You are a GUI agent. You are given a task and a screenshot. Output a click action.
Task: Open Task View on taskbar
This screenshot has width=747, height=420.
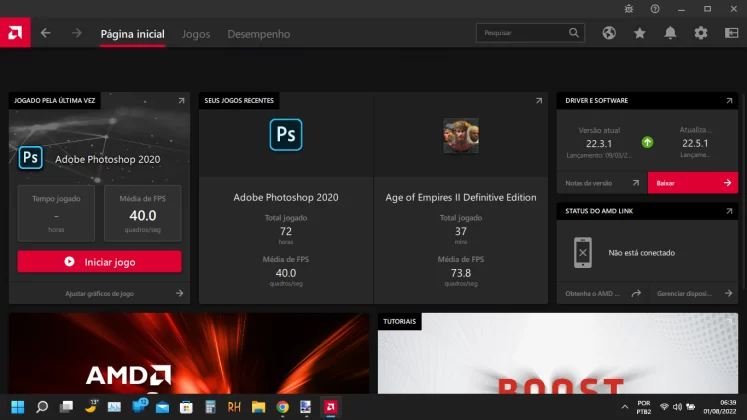[66, 407]
